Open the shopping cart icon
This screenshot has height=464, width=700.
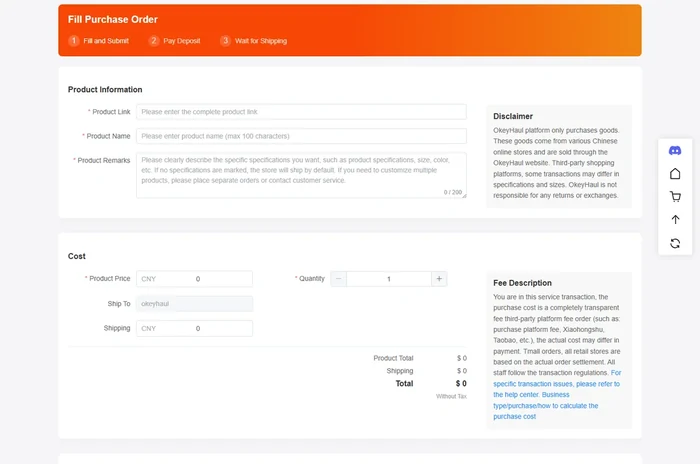pos(675,196)
